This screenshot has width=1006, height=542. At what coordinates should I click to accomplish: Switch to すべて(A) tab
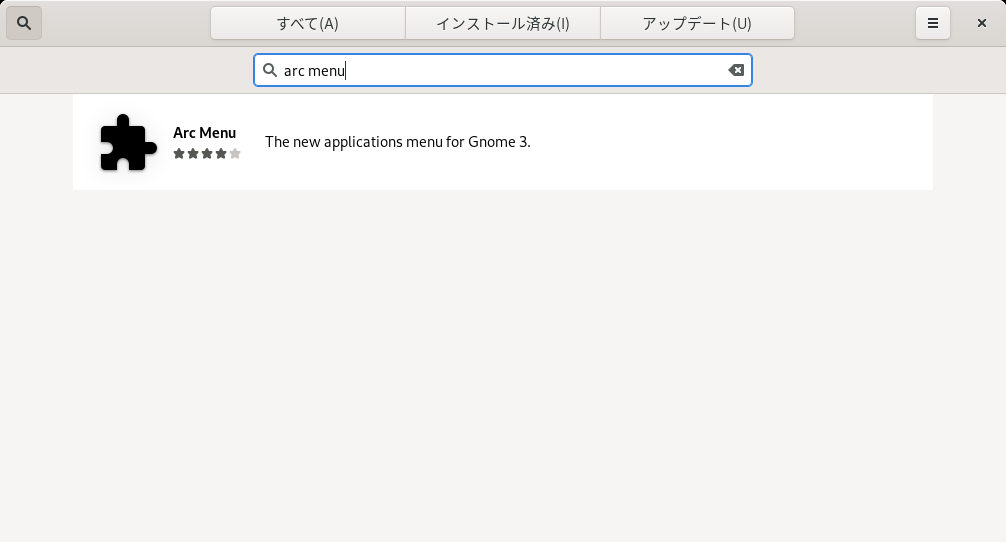pos(308,23)
